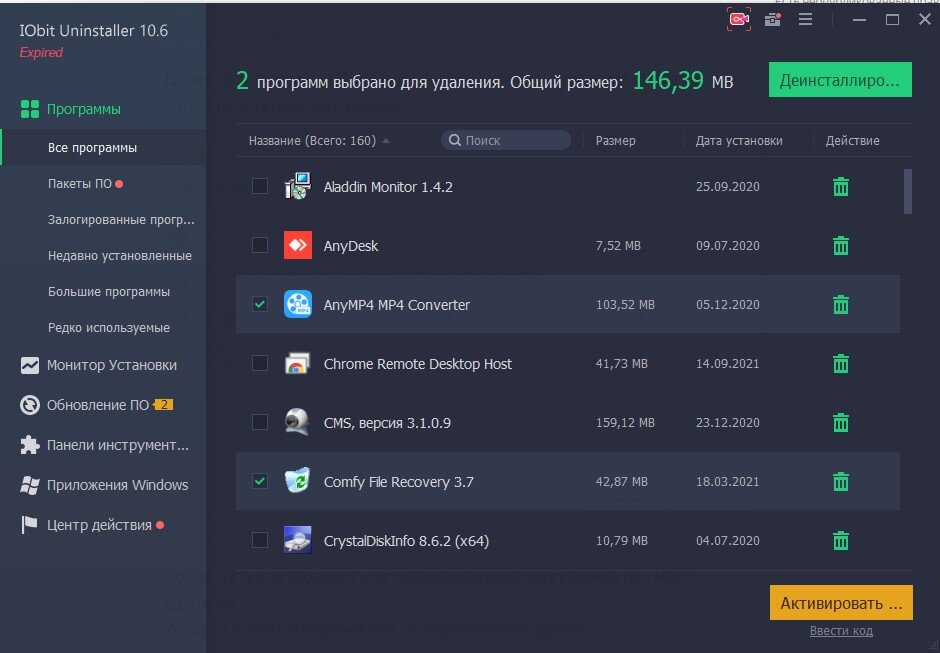Image resolution: width=940 pixels, height=653 pixels.
Task: Click the trash icon for AnyDesk
Action: [x=840, y=245]
